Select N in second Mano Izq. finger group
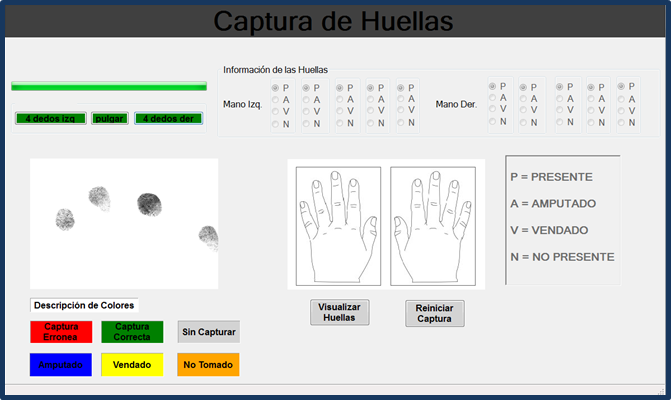This screenshot has width=671, height=400. tap(306, 124)
